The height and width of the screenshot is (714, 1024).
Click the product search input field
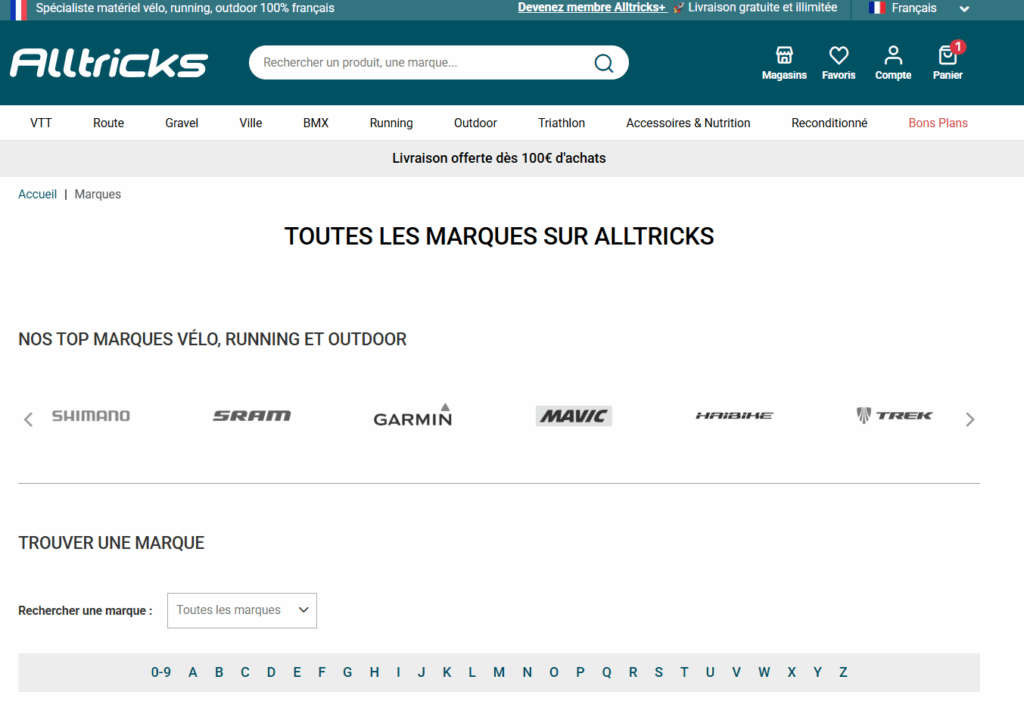click(x=420, y=63)
